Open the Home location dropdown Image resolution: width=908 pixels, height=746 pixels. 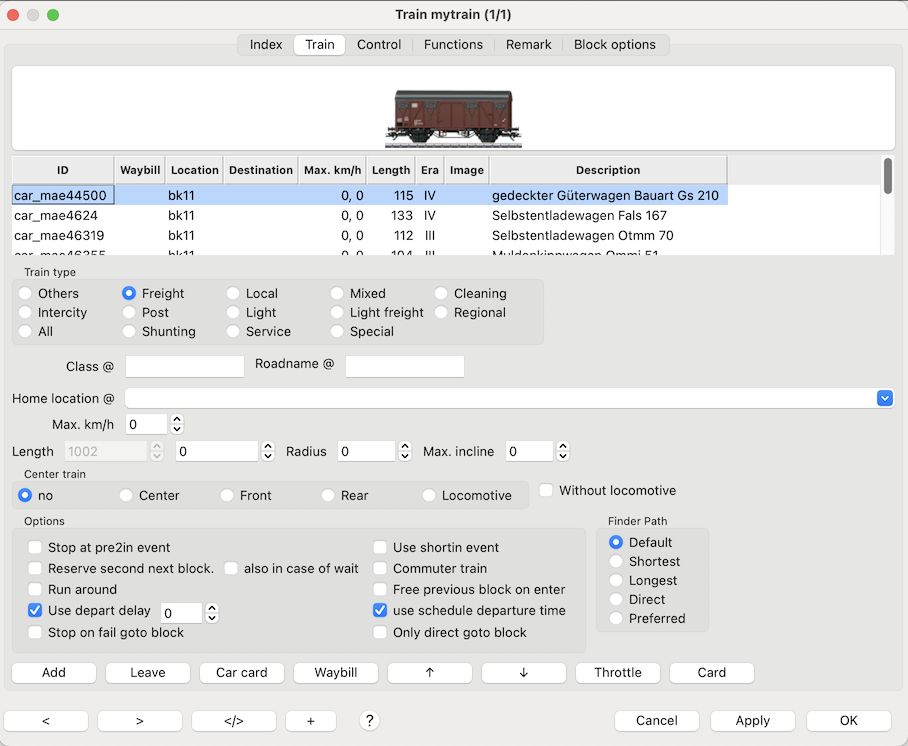(x=884, y=398)
